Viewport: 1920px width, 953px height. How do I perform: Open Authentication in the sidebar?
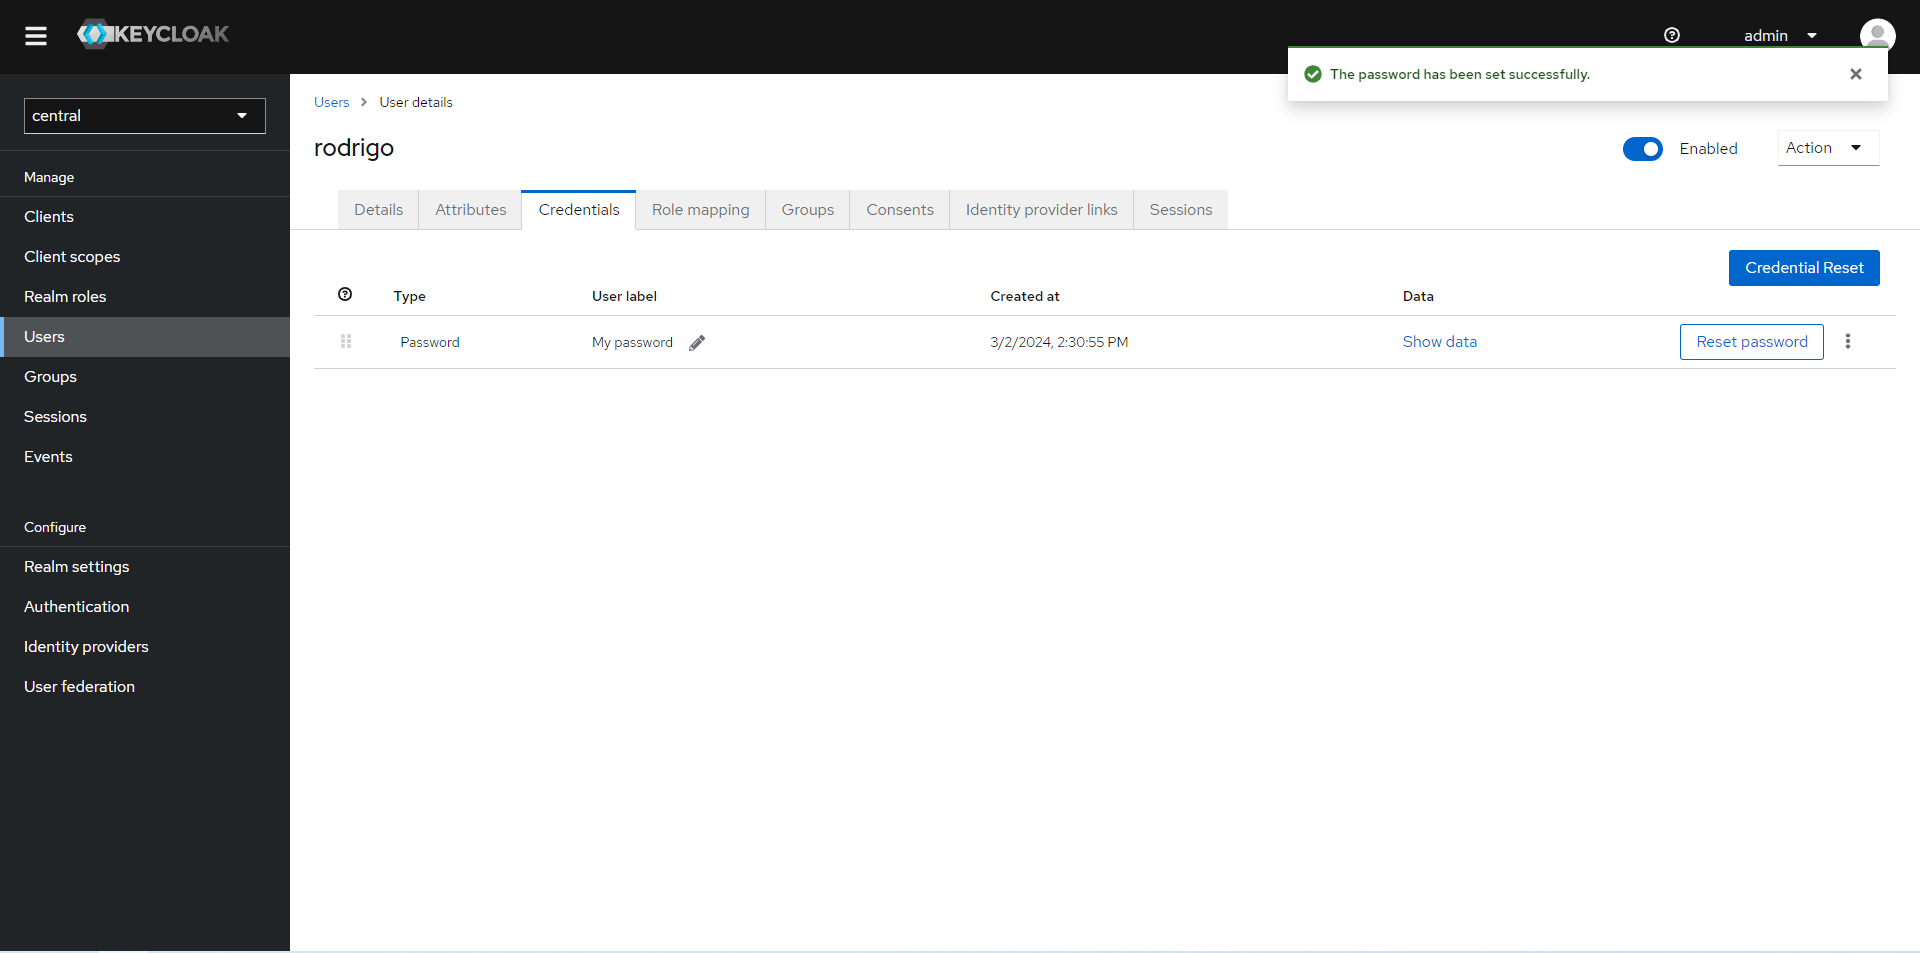click(x=145, y=607)
